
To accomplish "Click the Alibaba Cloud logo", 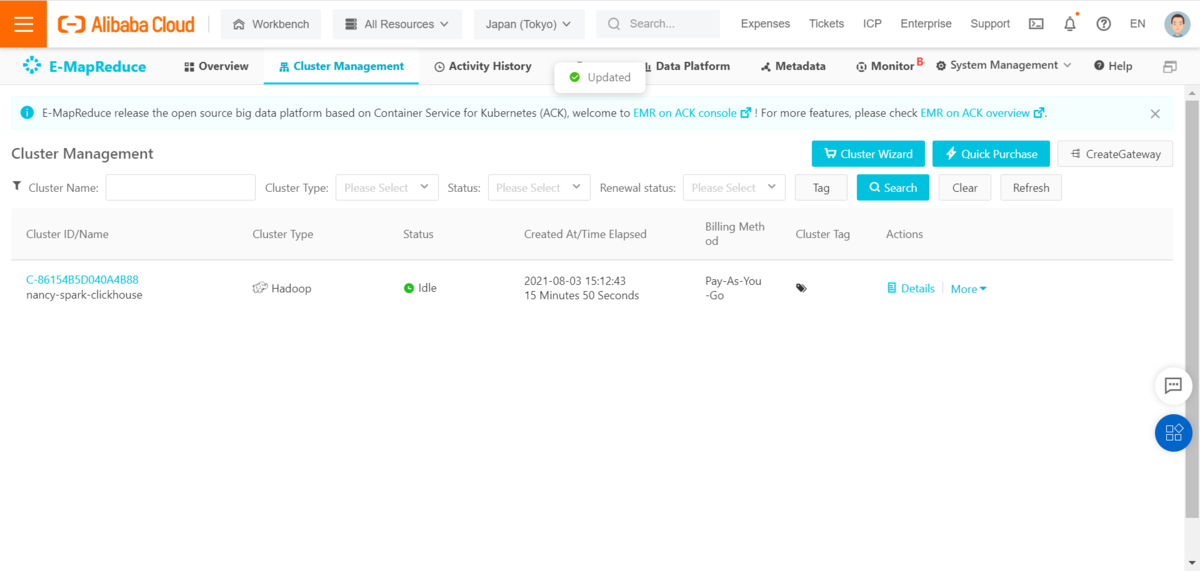I will pos(125,24).
